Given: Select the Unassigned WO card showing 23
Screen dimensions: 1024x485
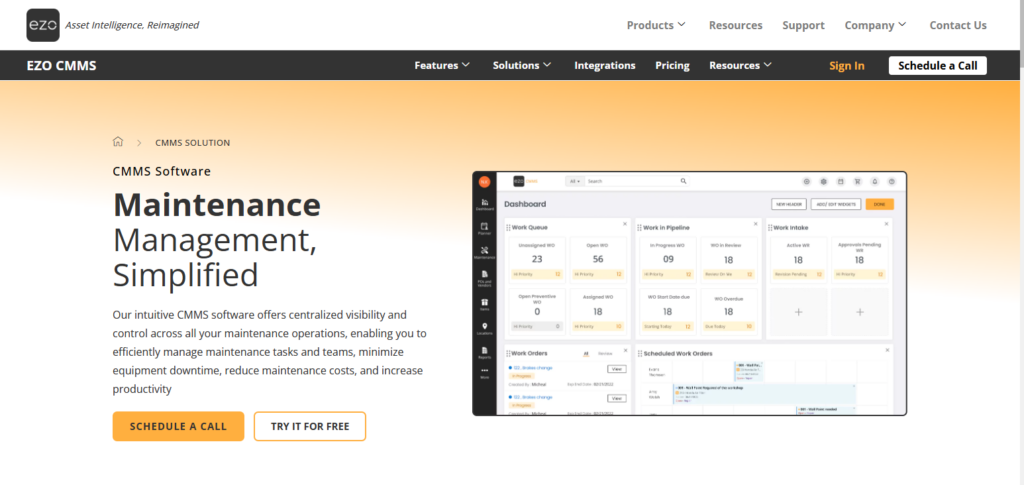Looking at the screenshot, I should tap(537, 259).
